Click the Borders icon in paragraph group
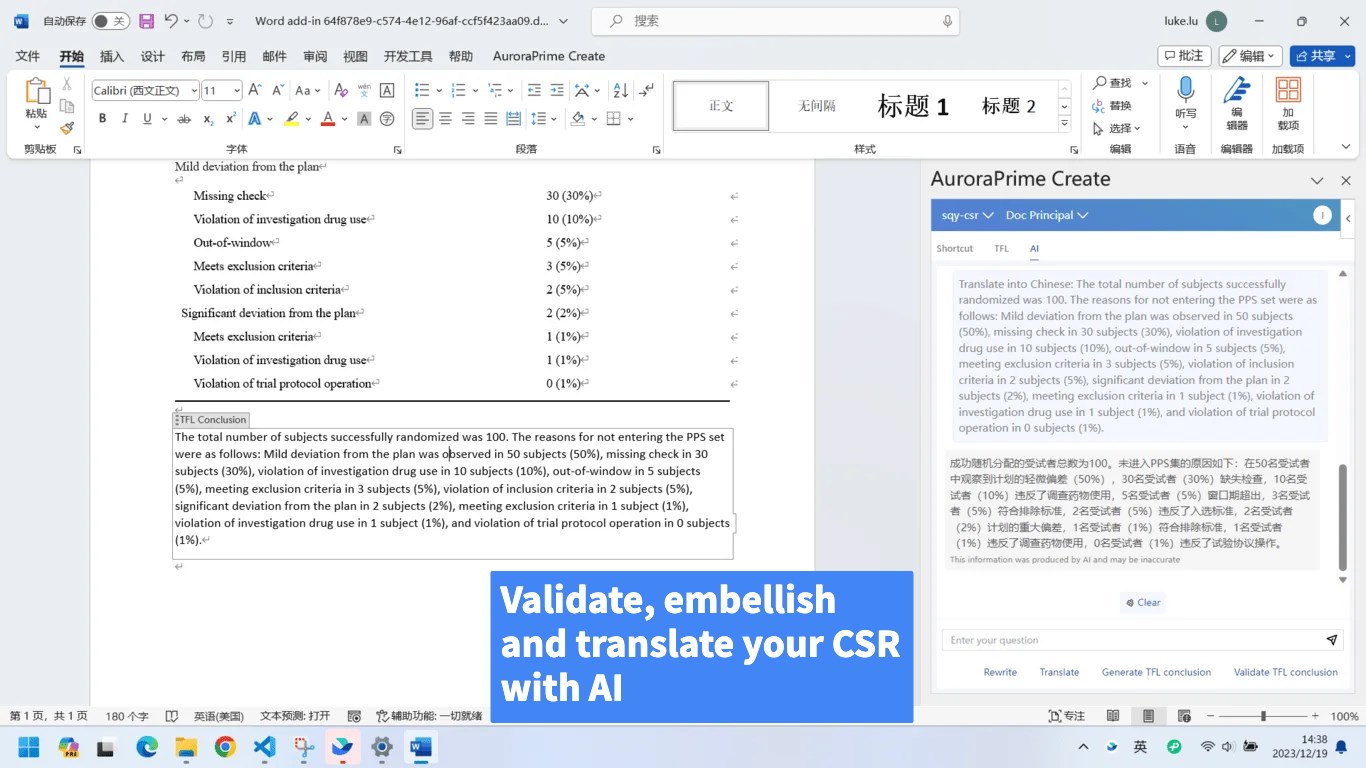The image size is (1366, 768). click(x=614, y=119)
